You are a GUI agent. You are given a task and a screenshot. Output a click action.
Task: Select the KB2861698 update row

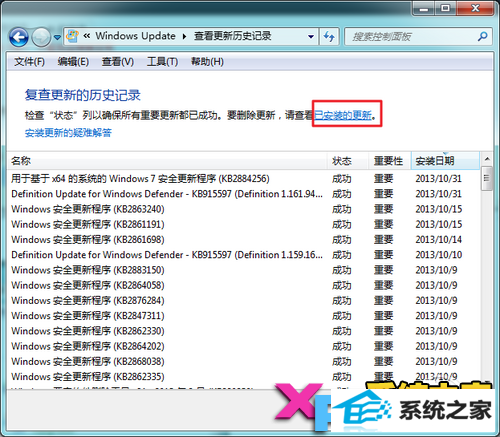click(x=243, y=240)
